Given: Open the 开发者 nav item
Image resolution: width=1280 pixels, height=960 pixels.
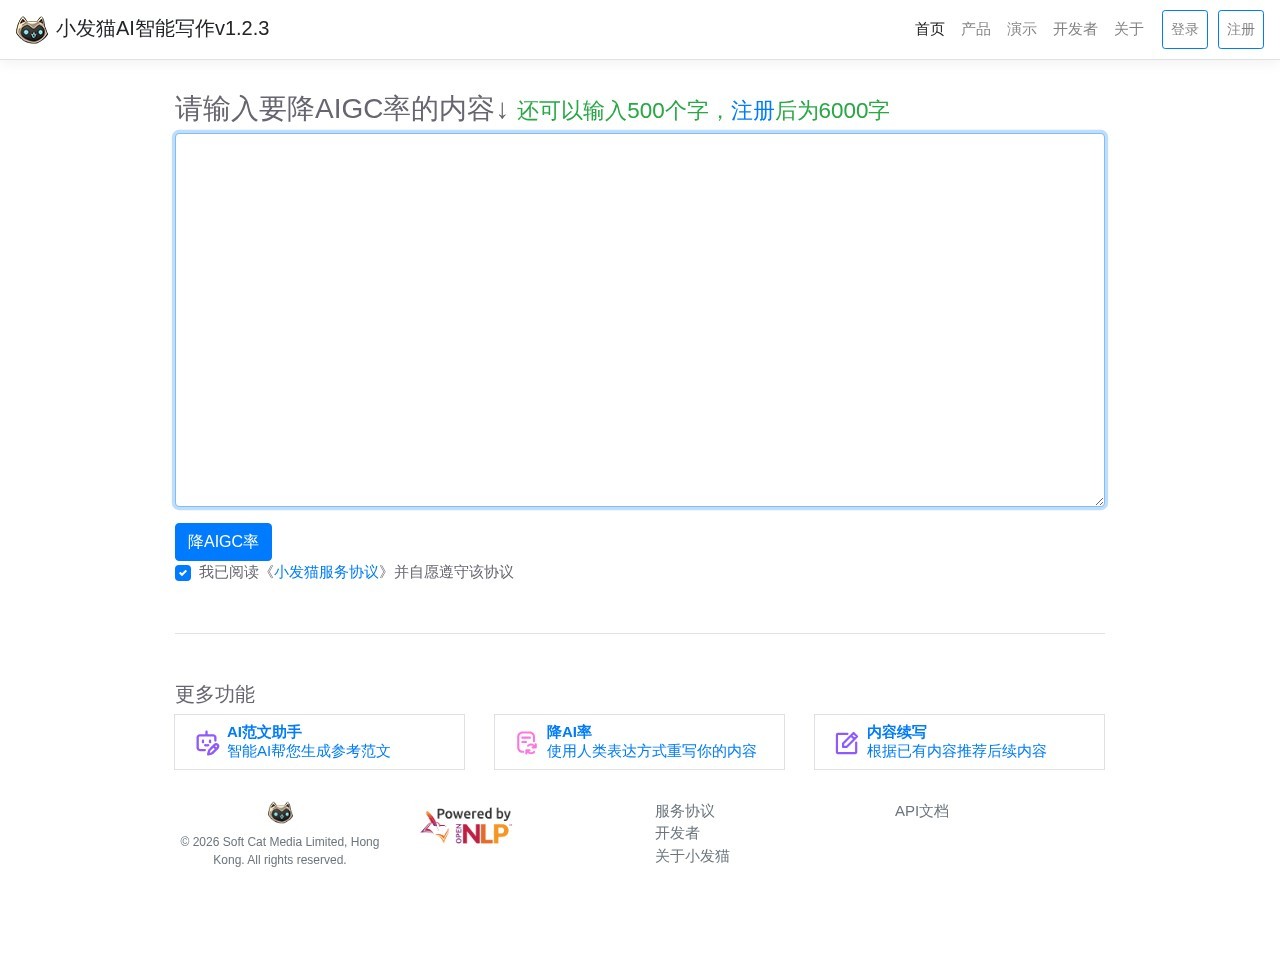Looking at the screenshot, I should pyautogui.click(x=1075, y=29).
